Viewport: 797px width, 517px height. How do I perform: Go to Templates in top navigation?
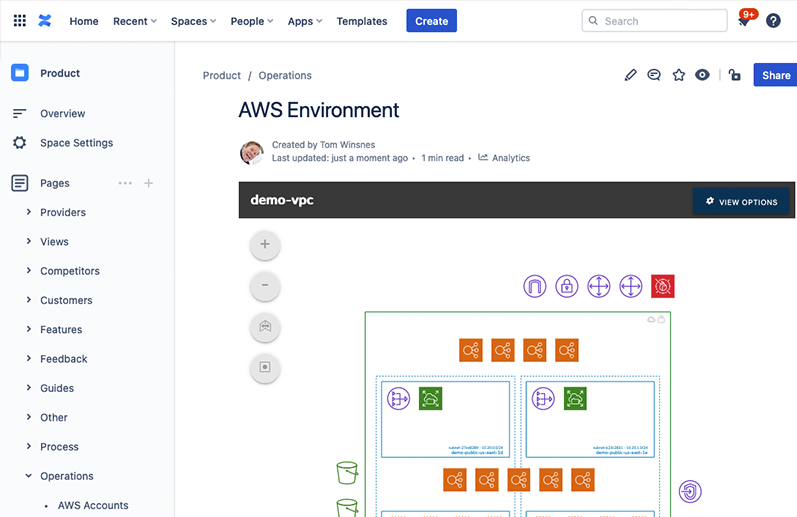[x=361, y=21]
